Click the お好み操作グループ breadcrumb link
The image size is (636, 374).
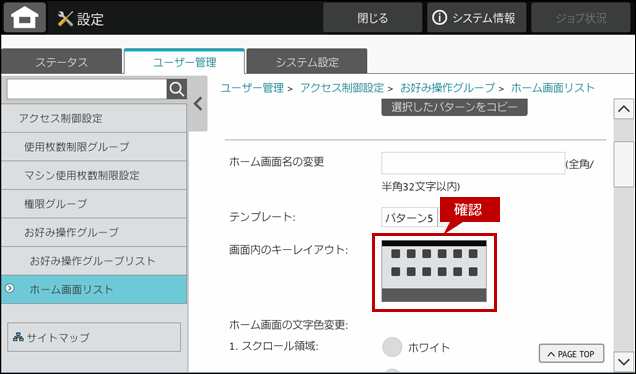[x=447, y=88]
